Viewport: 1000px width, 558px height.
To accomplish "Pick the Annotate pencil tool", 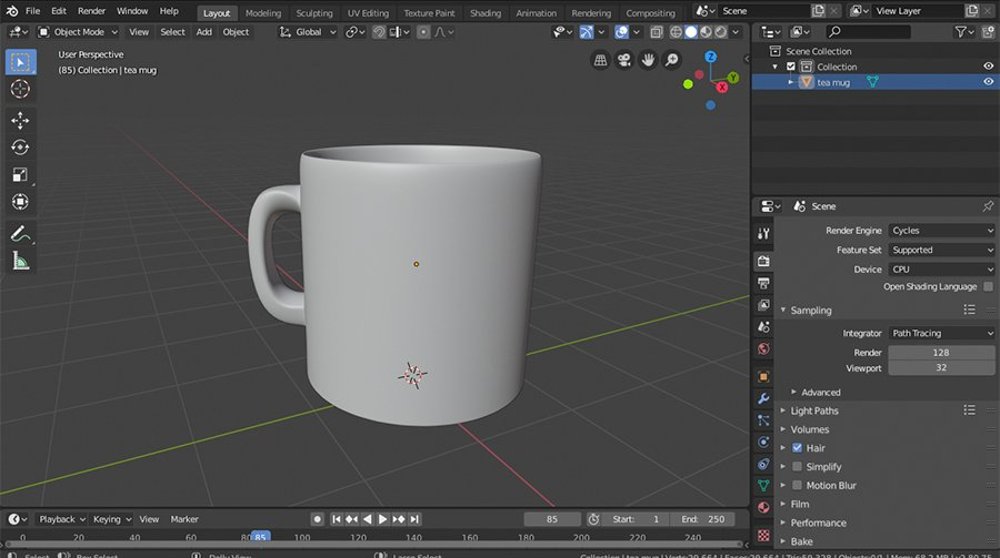I will click(x=20, y=234).
